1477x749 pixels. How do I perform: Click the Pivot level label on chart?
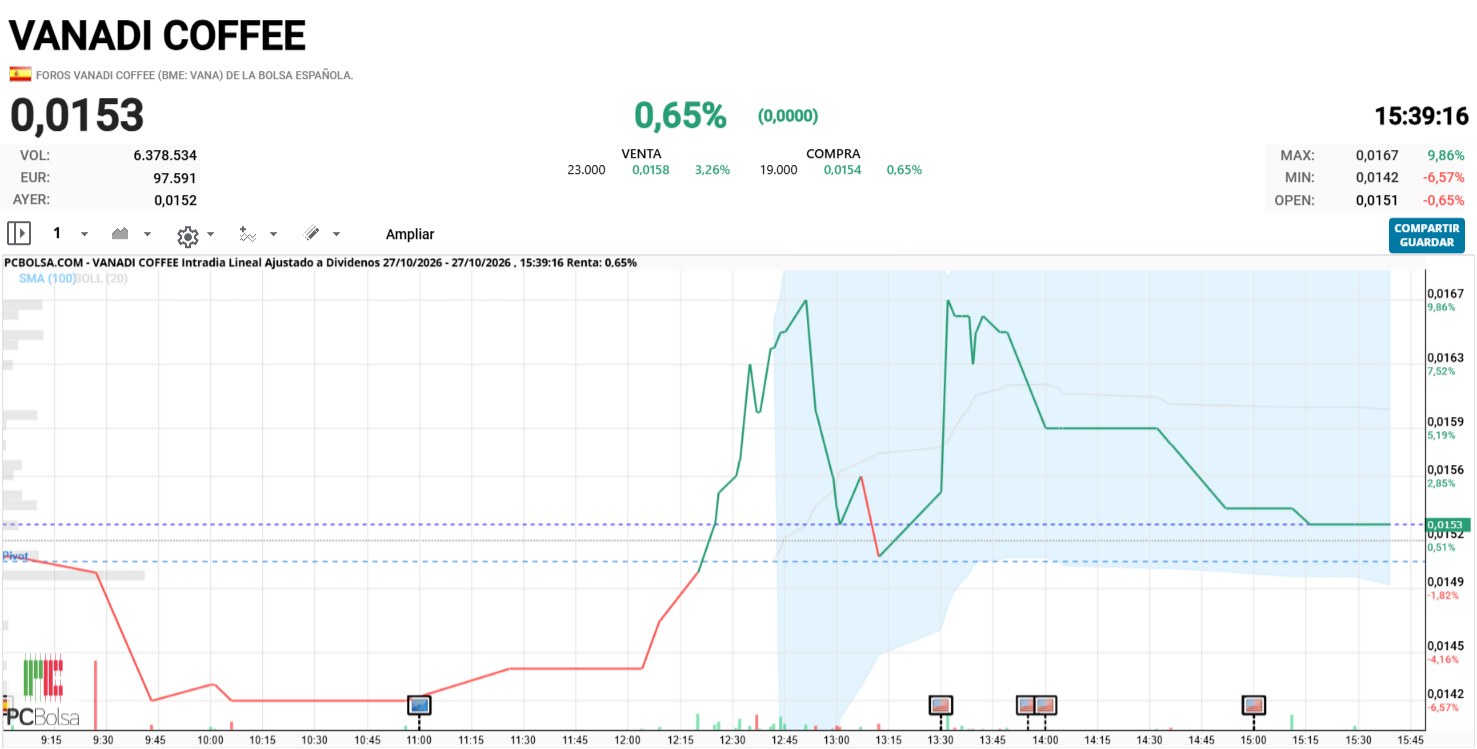click(x=14, y=555)
